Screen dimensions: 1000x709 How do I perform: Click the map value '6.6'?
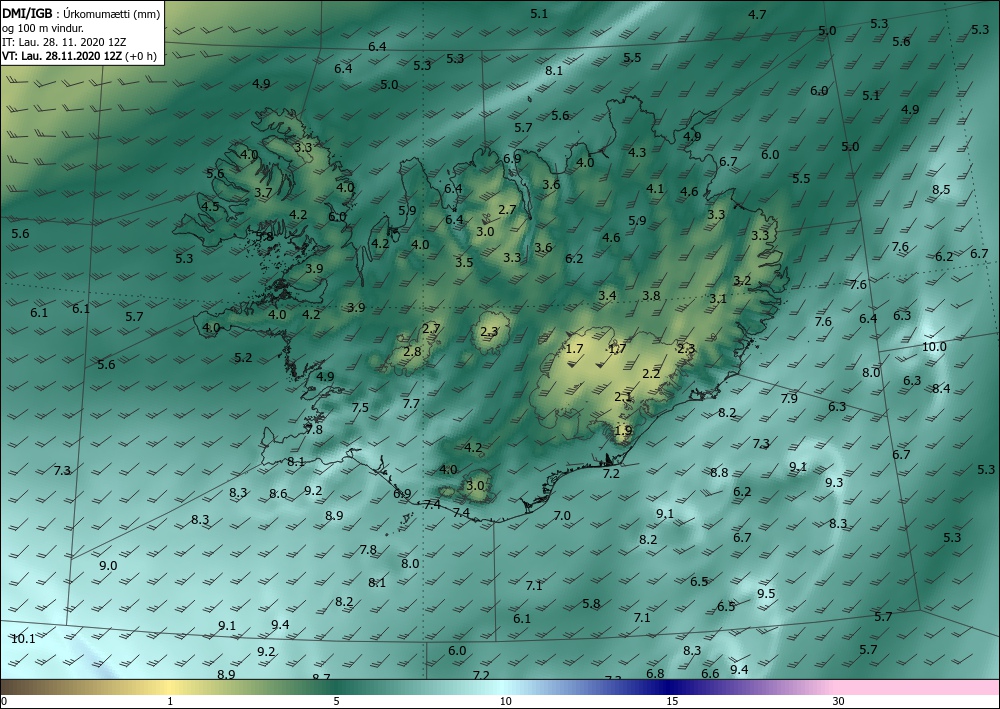tap(710, 673)
